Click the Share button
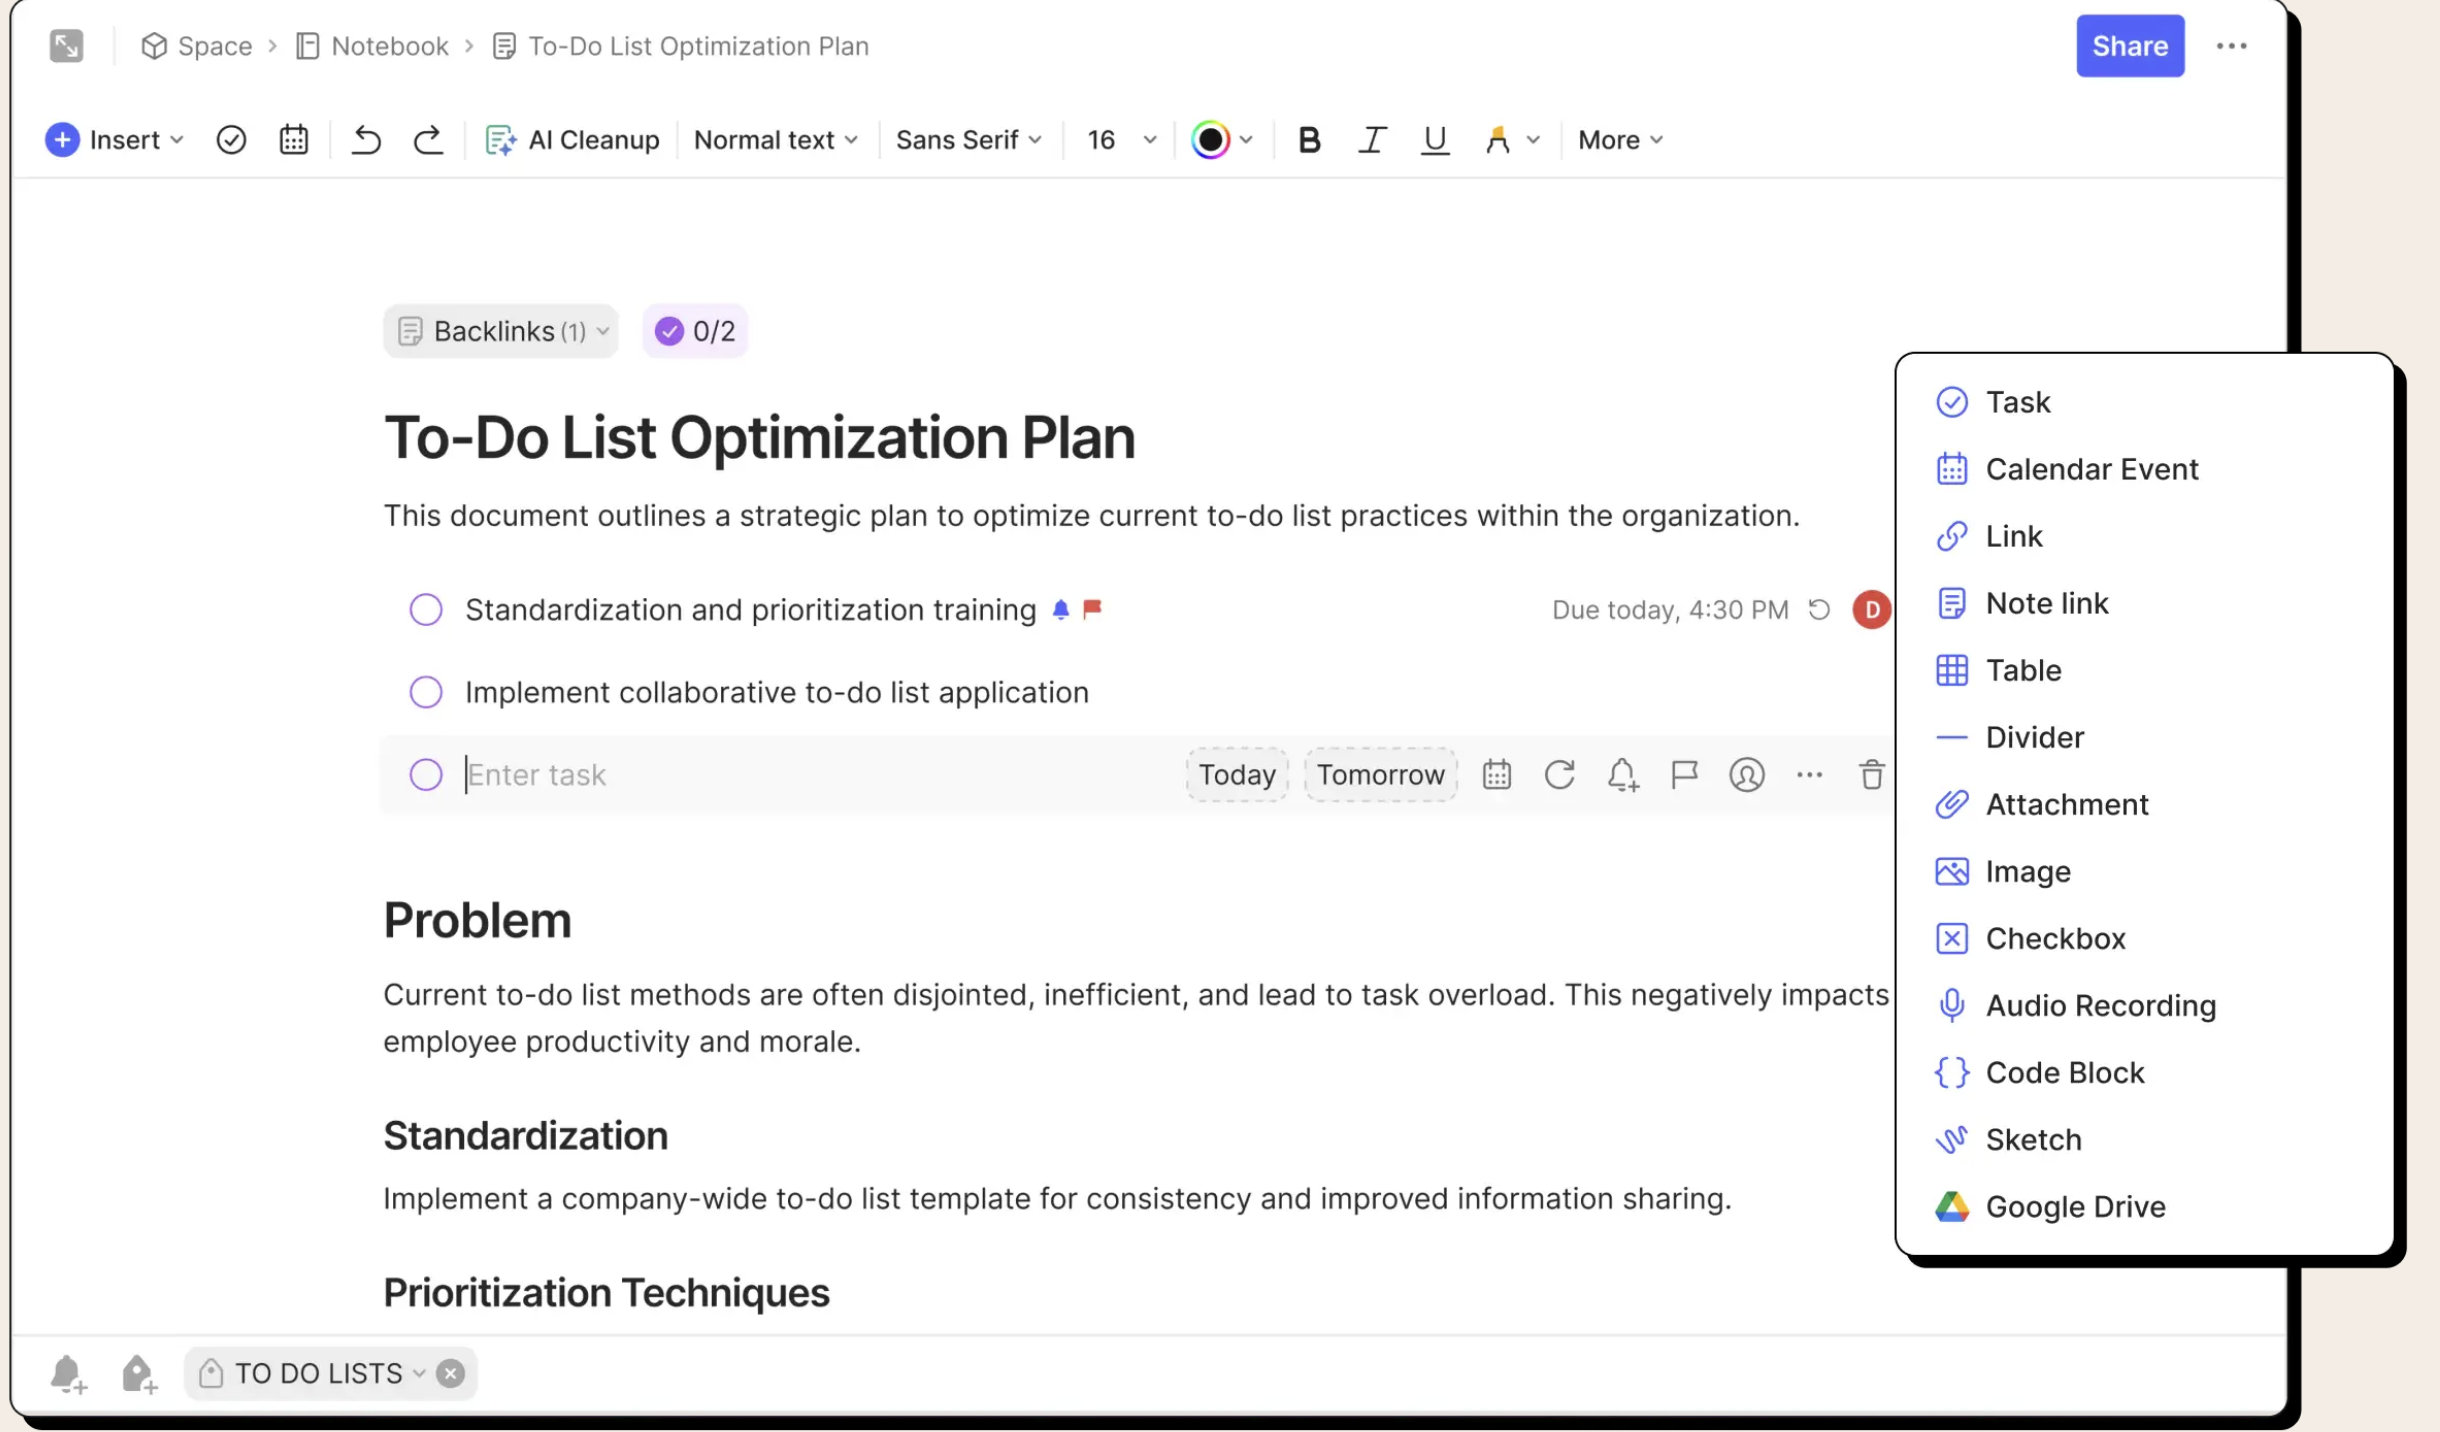This screenshot has height=1432, width=2440. click(x=2129, y=46)
